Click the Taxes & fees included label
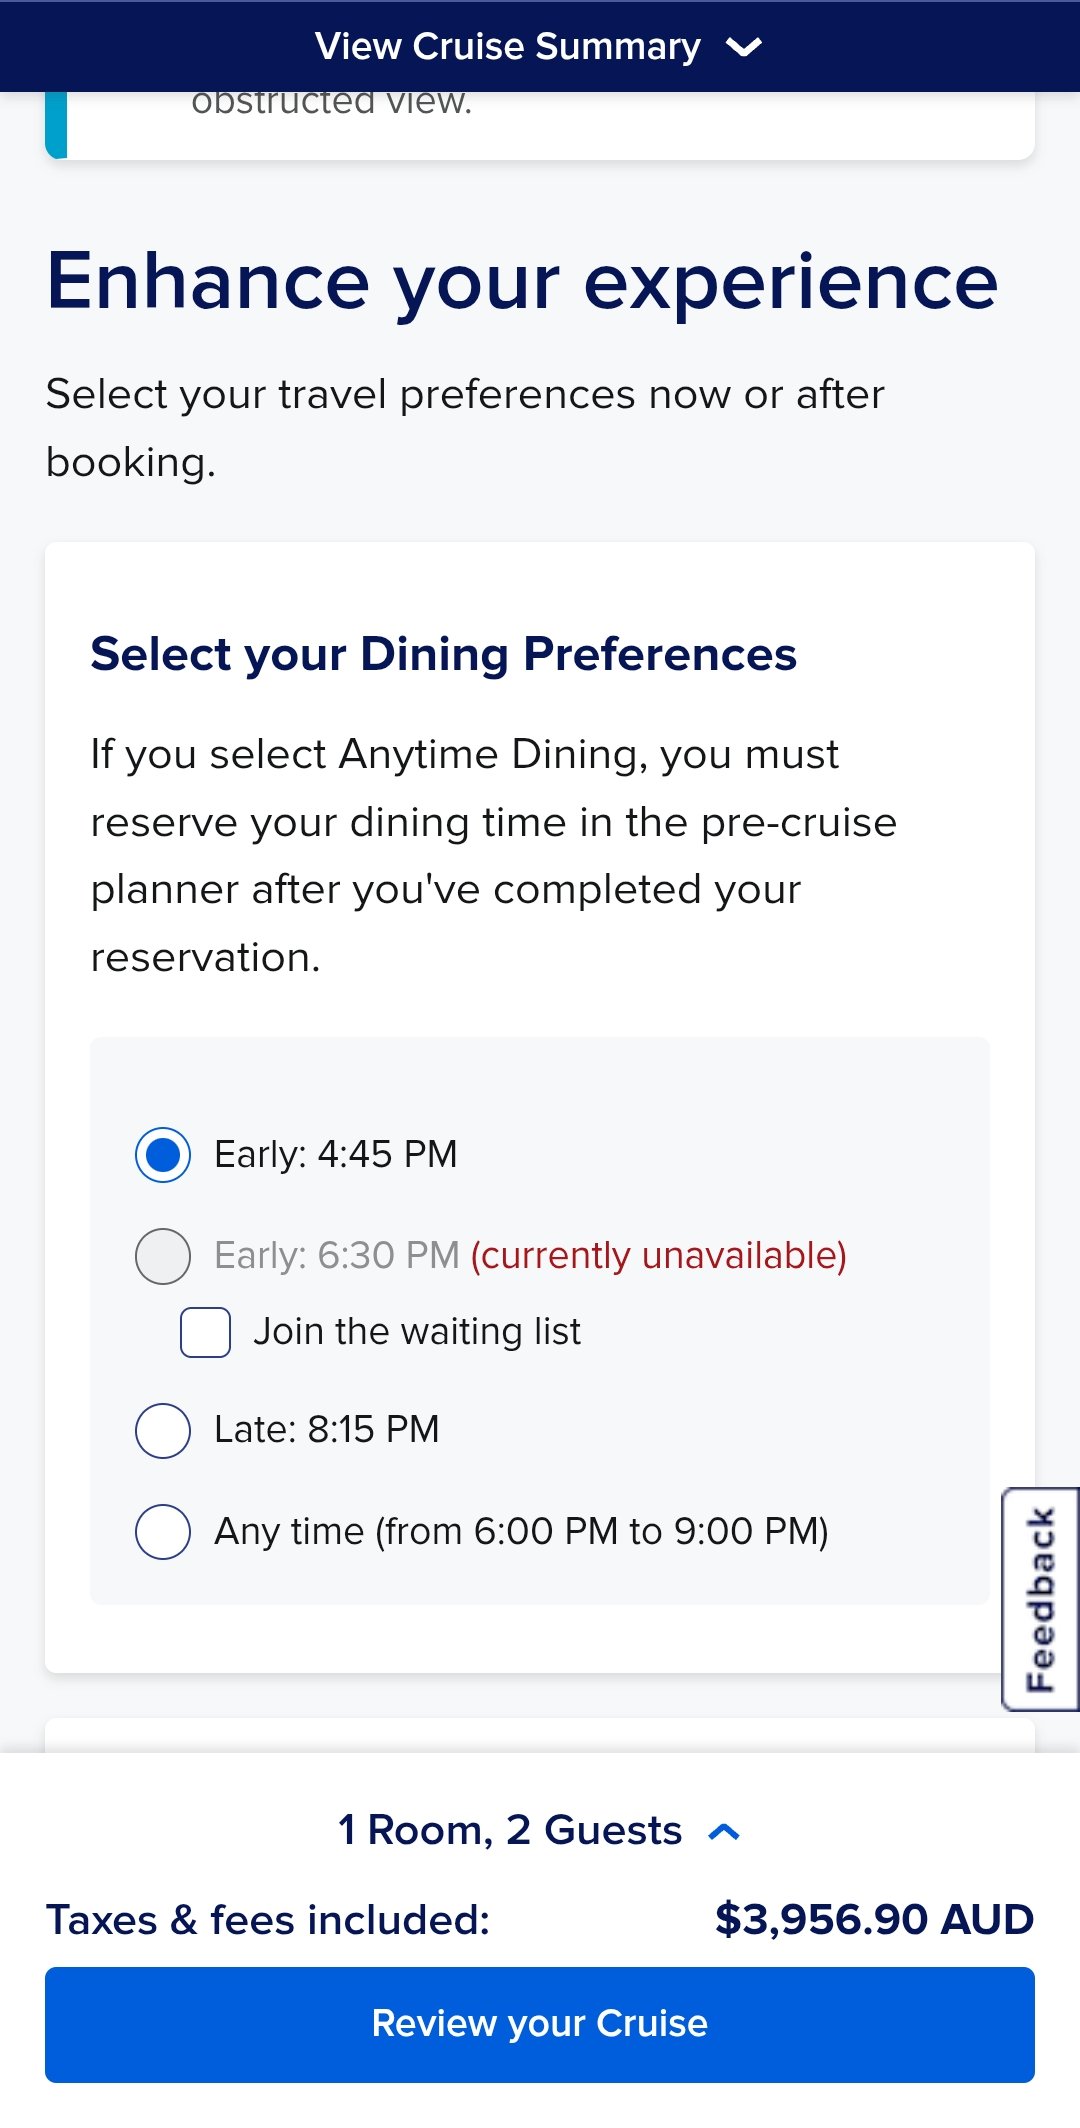The height and width of the screenshot is (2128, 1080). pyautogui.click(x=268, y=1920)
